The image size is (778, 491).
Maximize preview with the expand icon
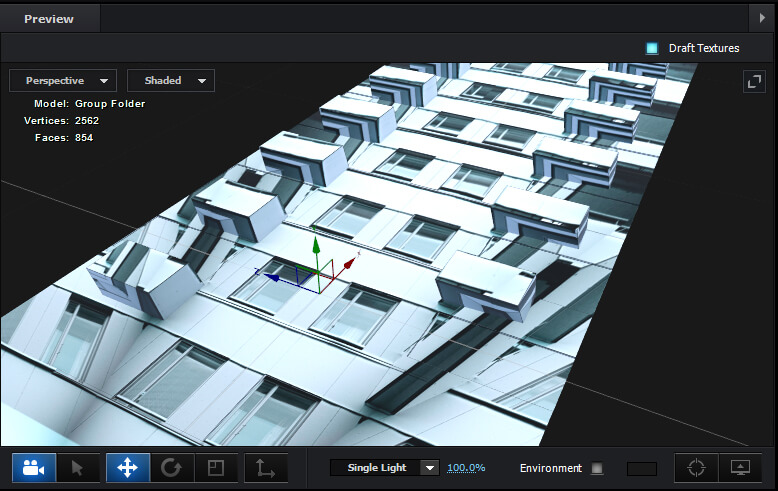click(x=754, y=81)
